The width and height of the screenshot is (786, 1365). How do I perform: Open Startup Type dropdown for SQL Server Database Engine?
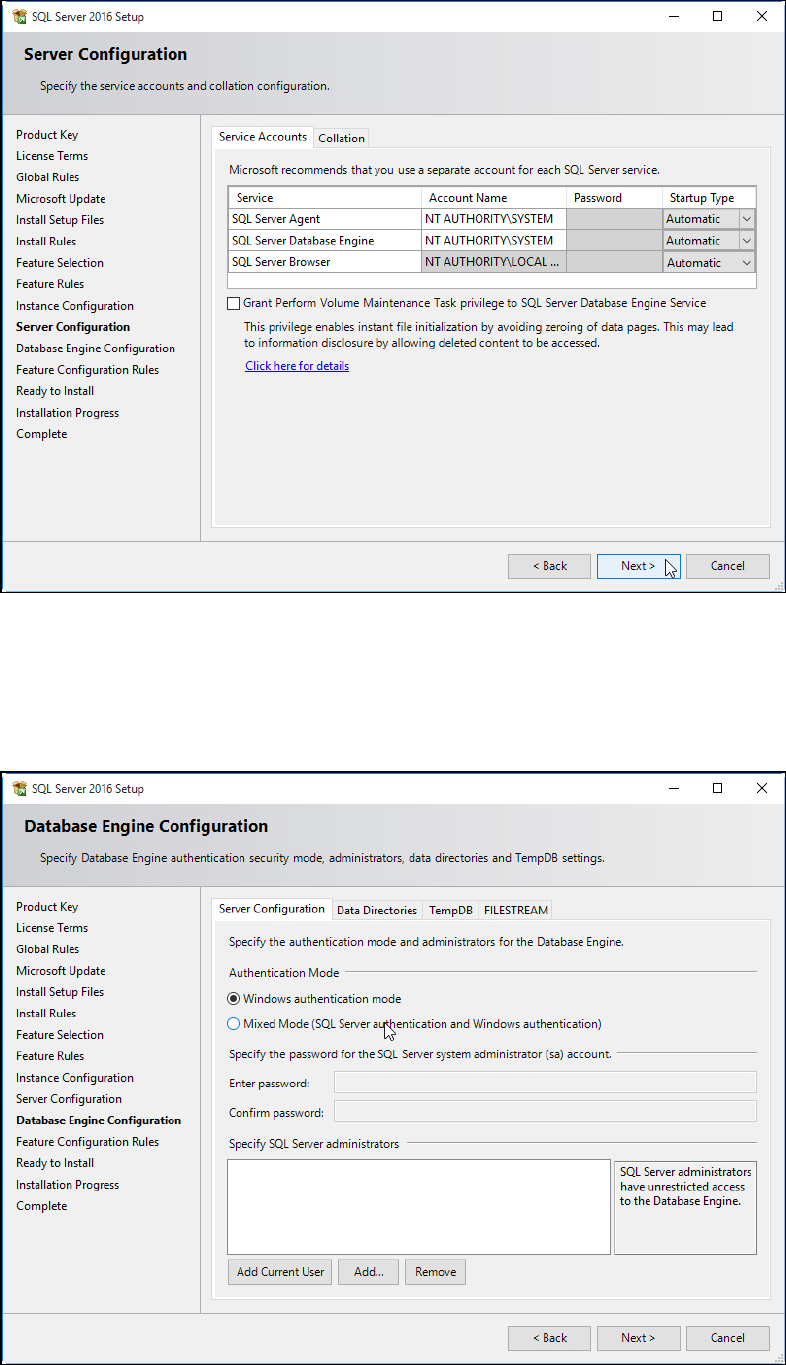click(x=746, y=241)
